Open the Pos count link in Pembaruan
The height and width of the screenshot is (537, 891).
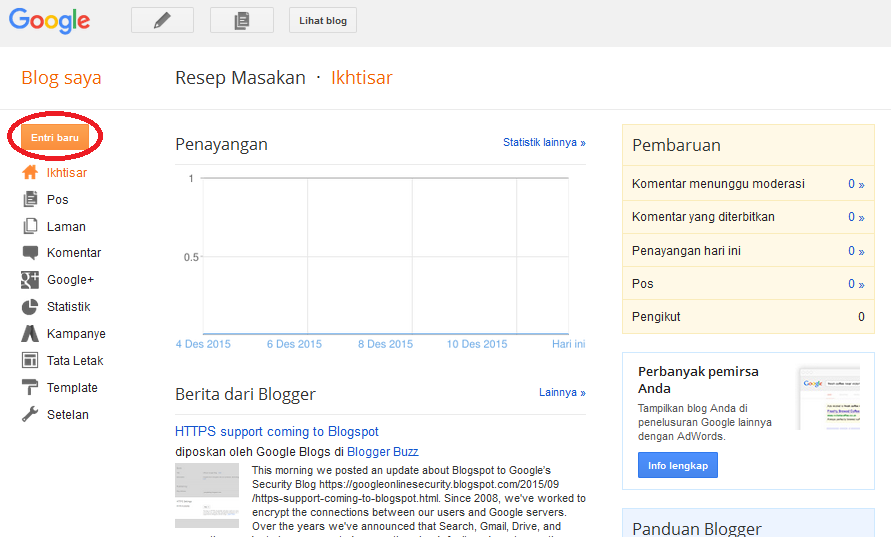pos(856,284)
